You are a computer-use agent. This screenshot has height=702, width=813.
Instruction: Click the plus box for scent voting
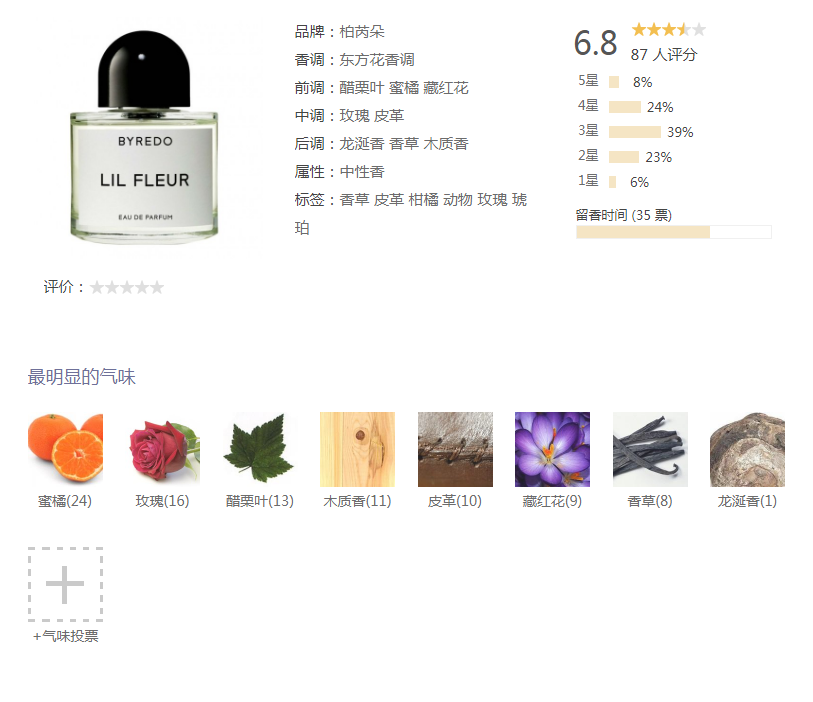(65, 584)
